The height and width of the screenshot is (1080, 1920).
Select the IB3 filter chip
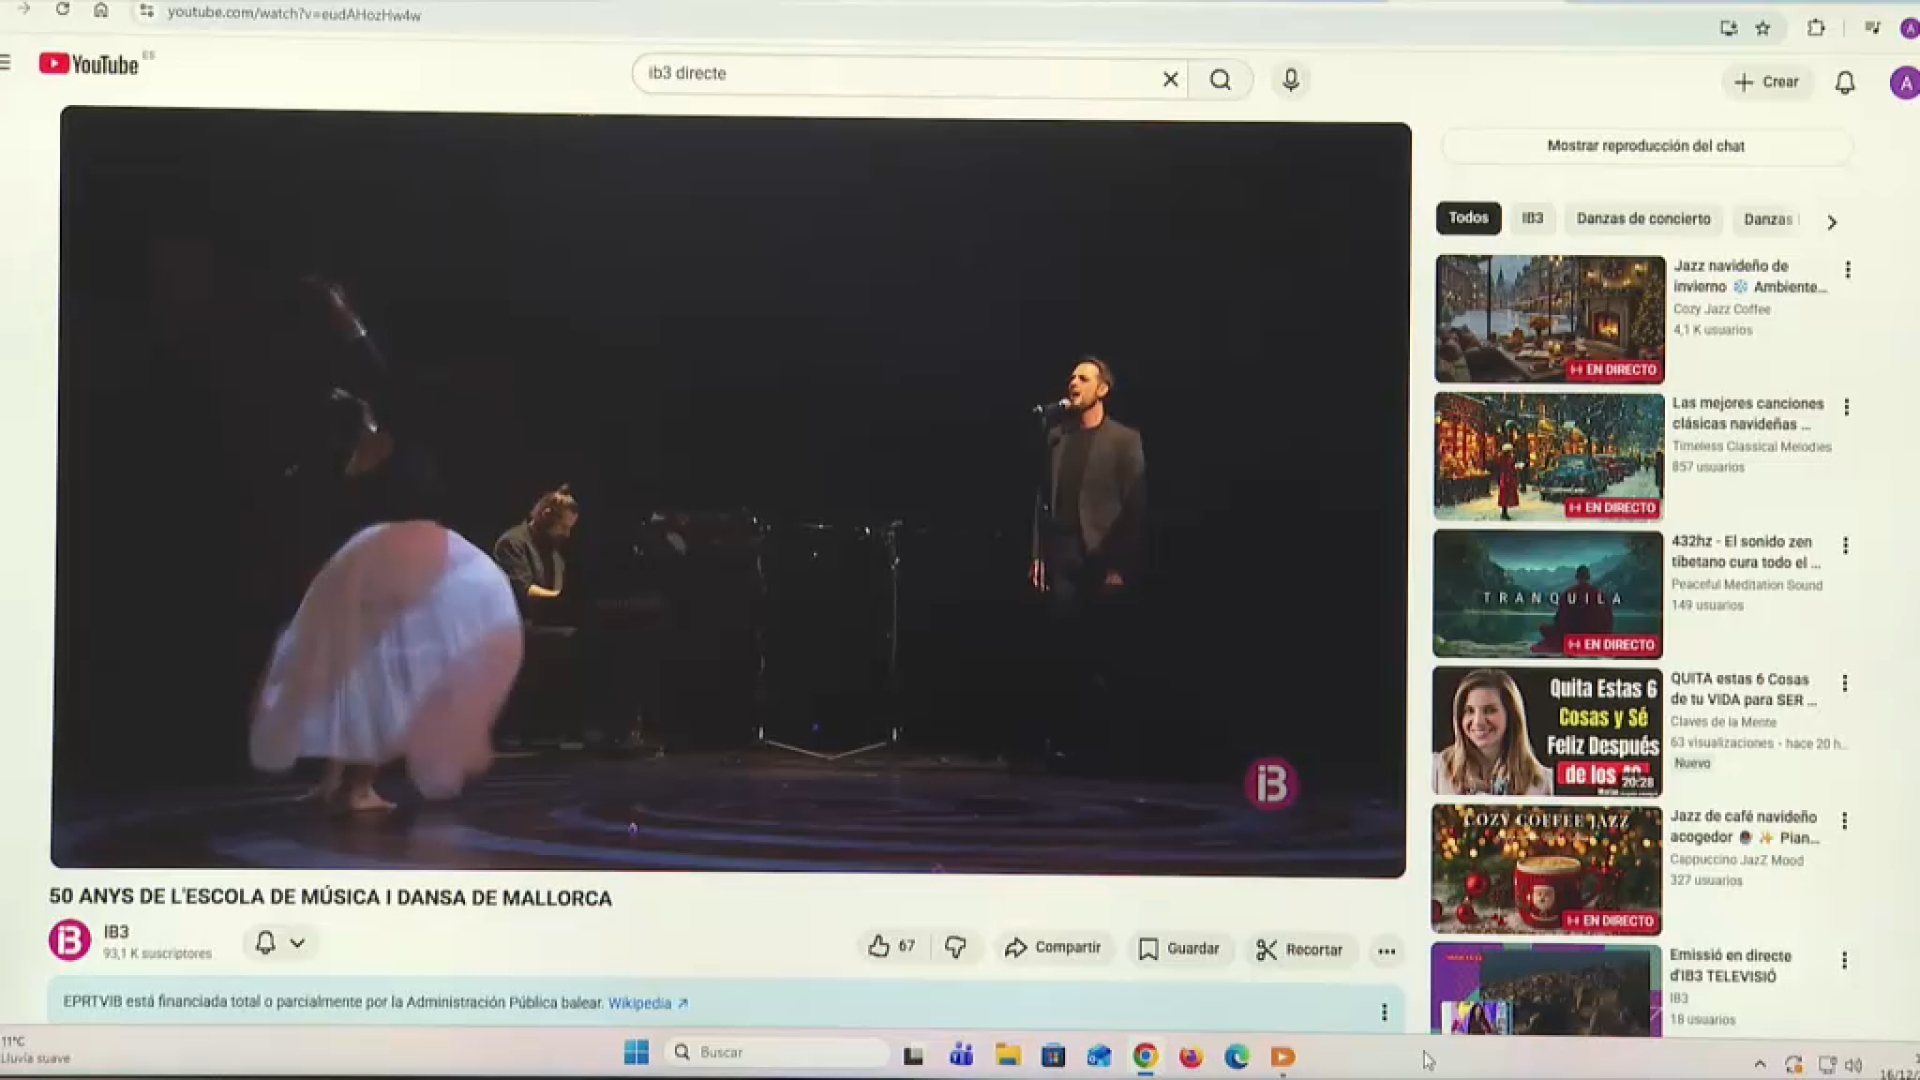pyautogui.click(x=1532, y=218)
